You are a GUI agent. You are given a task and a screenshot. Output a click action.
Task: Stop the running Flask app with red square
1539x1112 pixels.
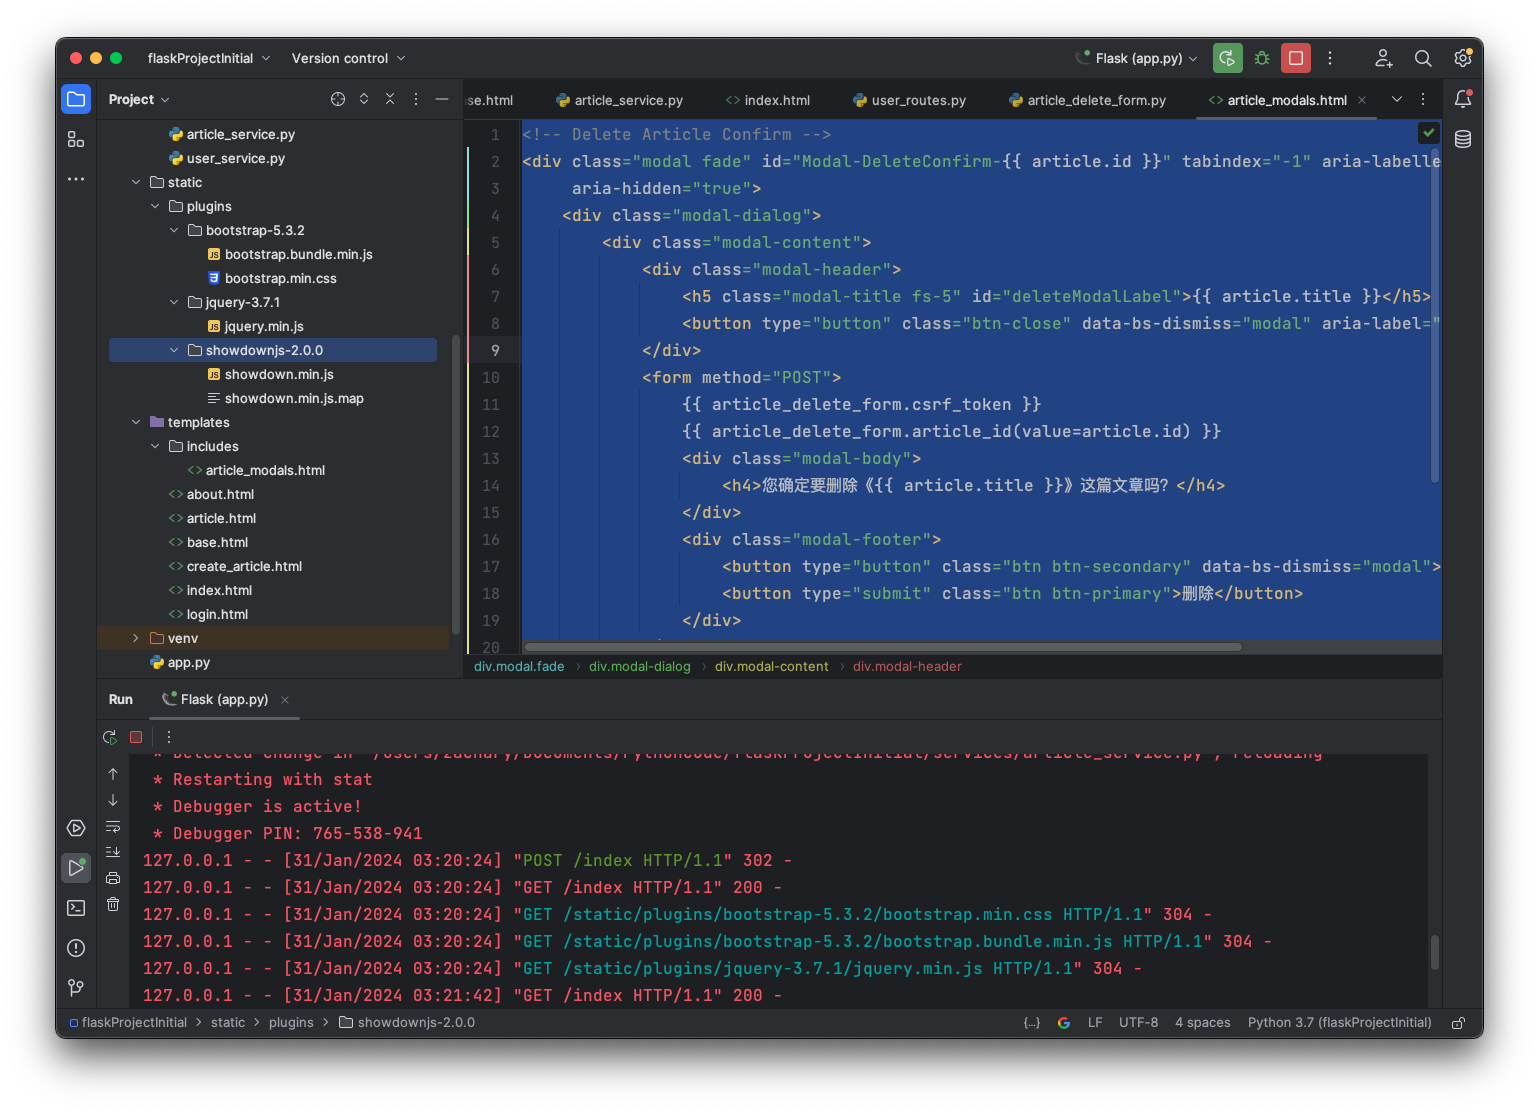[1296, 58]
